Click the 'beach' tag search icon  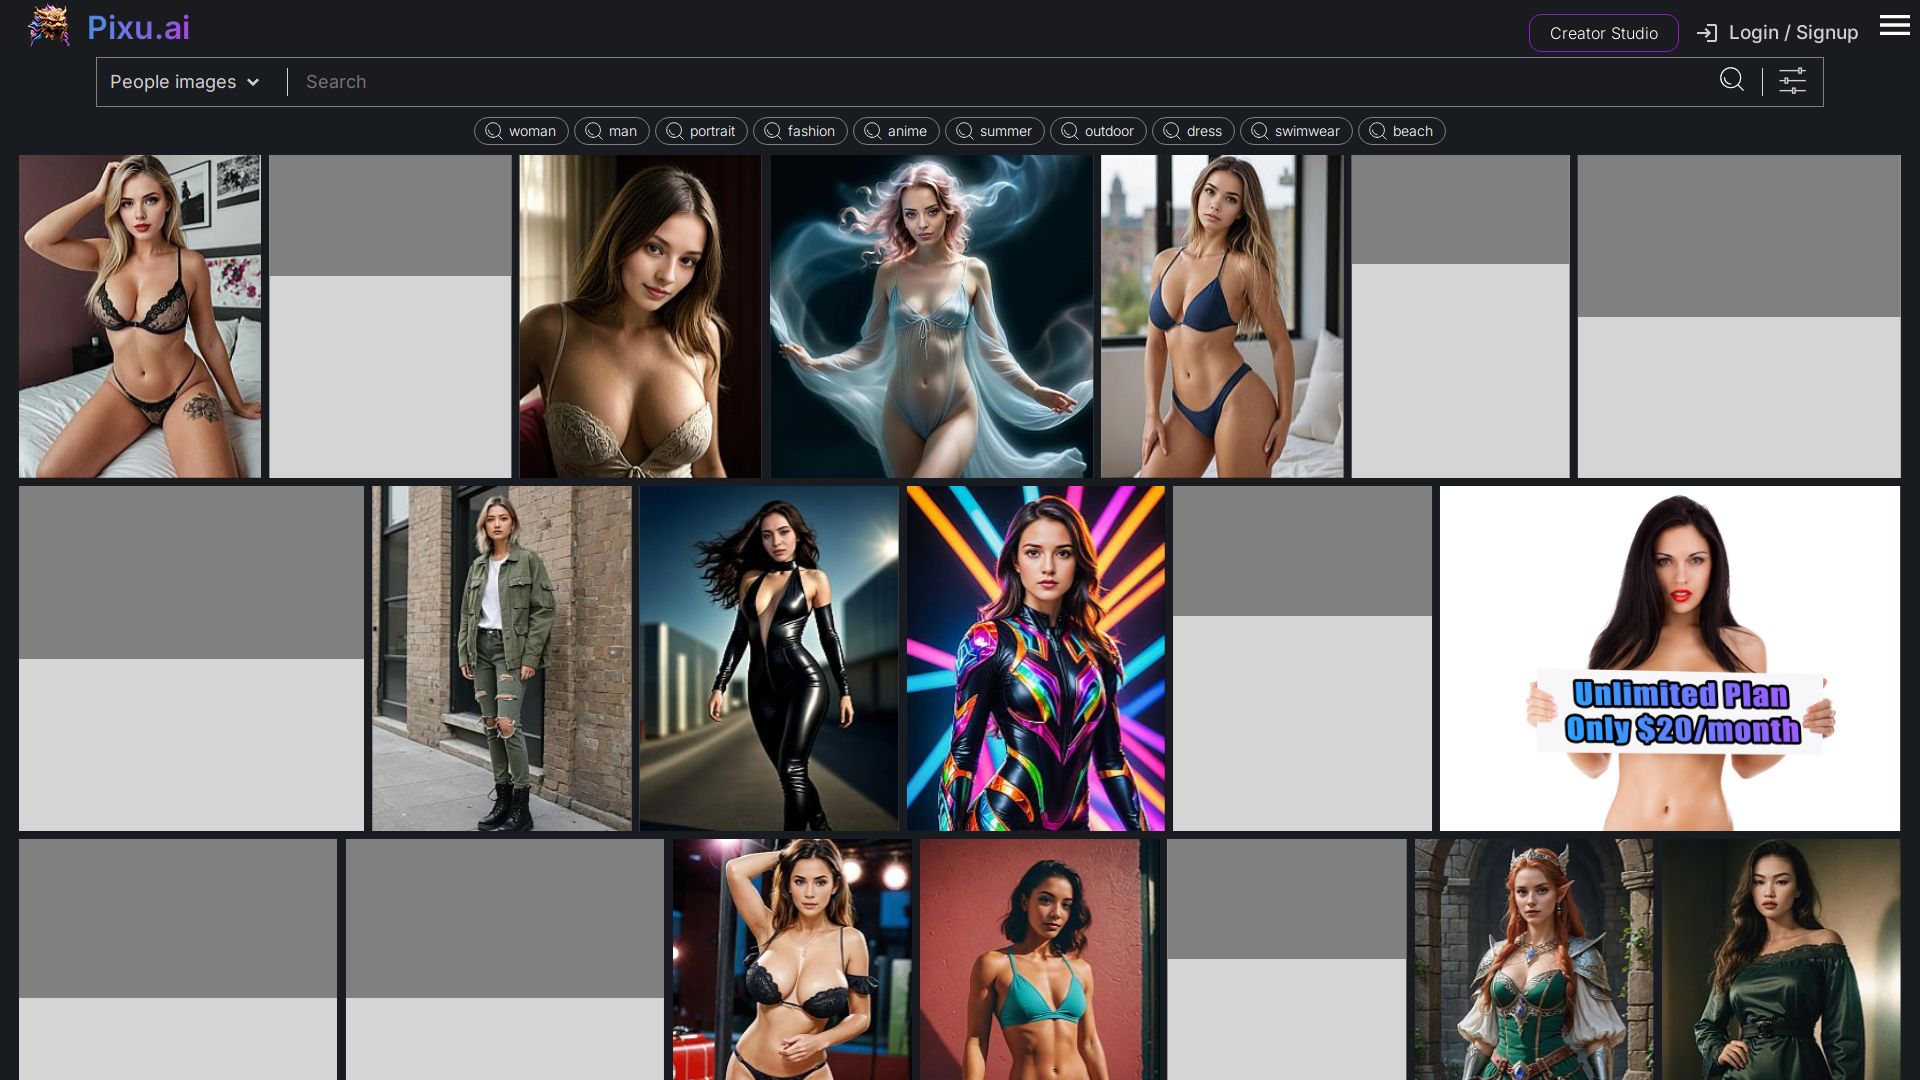(1377, 131)
